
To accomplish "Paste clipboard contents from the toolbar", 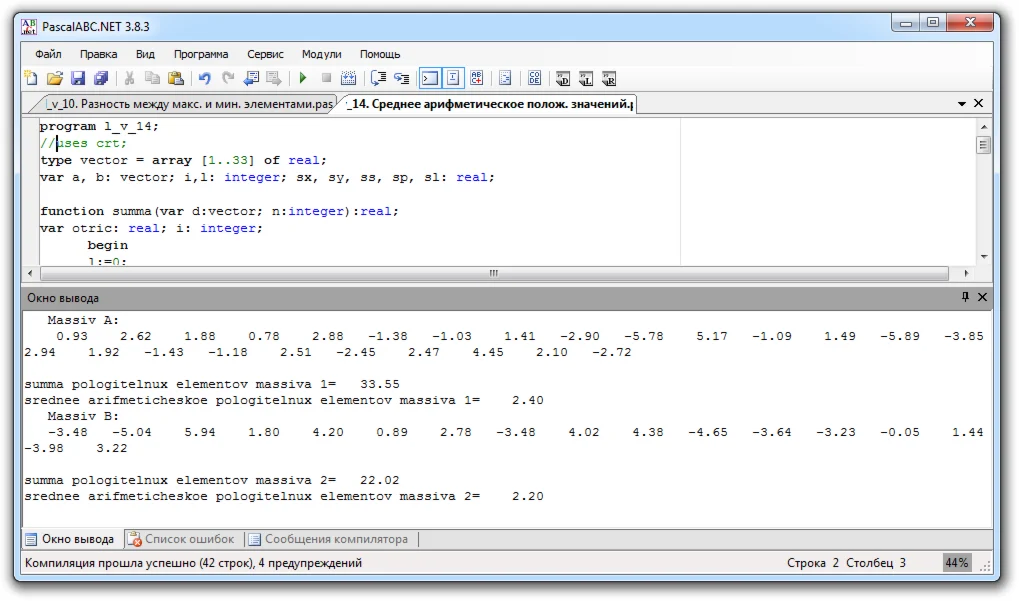I will (176, 78).
